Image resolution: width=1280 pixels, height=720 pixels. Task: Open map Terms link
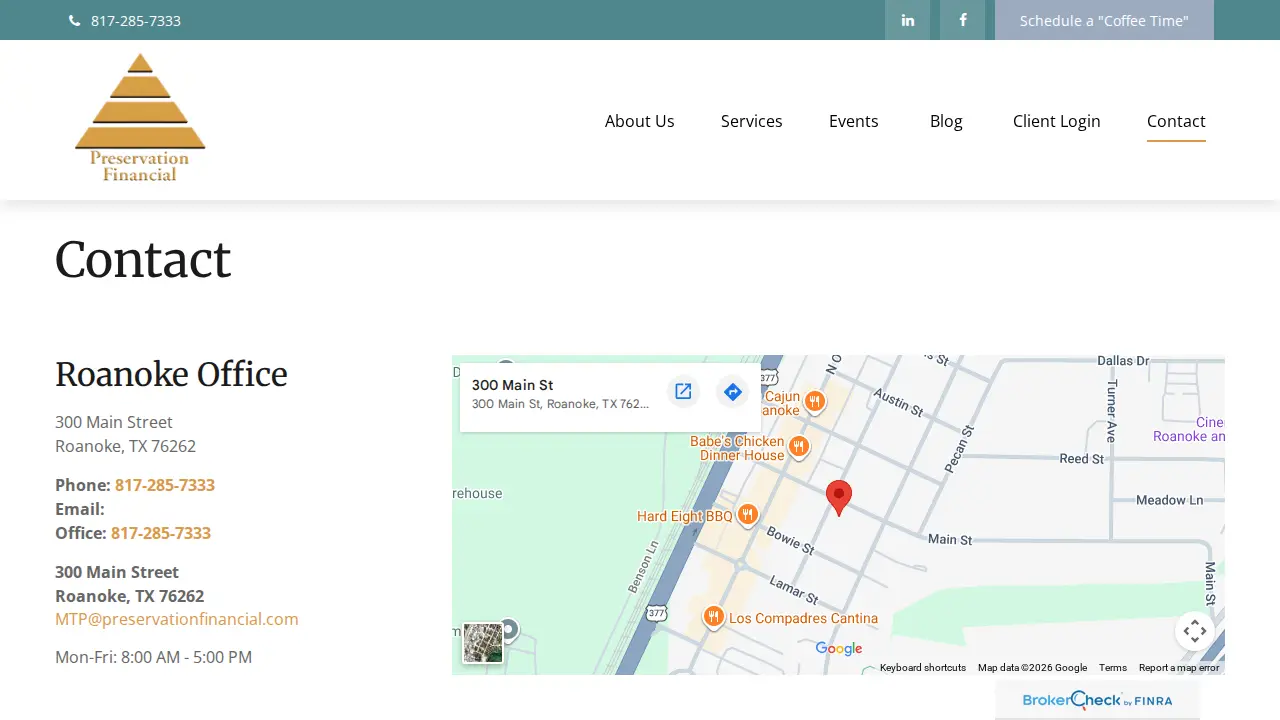(1113, 668)
